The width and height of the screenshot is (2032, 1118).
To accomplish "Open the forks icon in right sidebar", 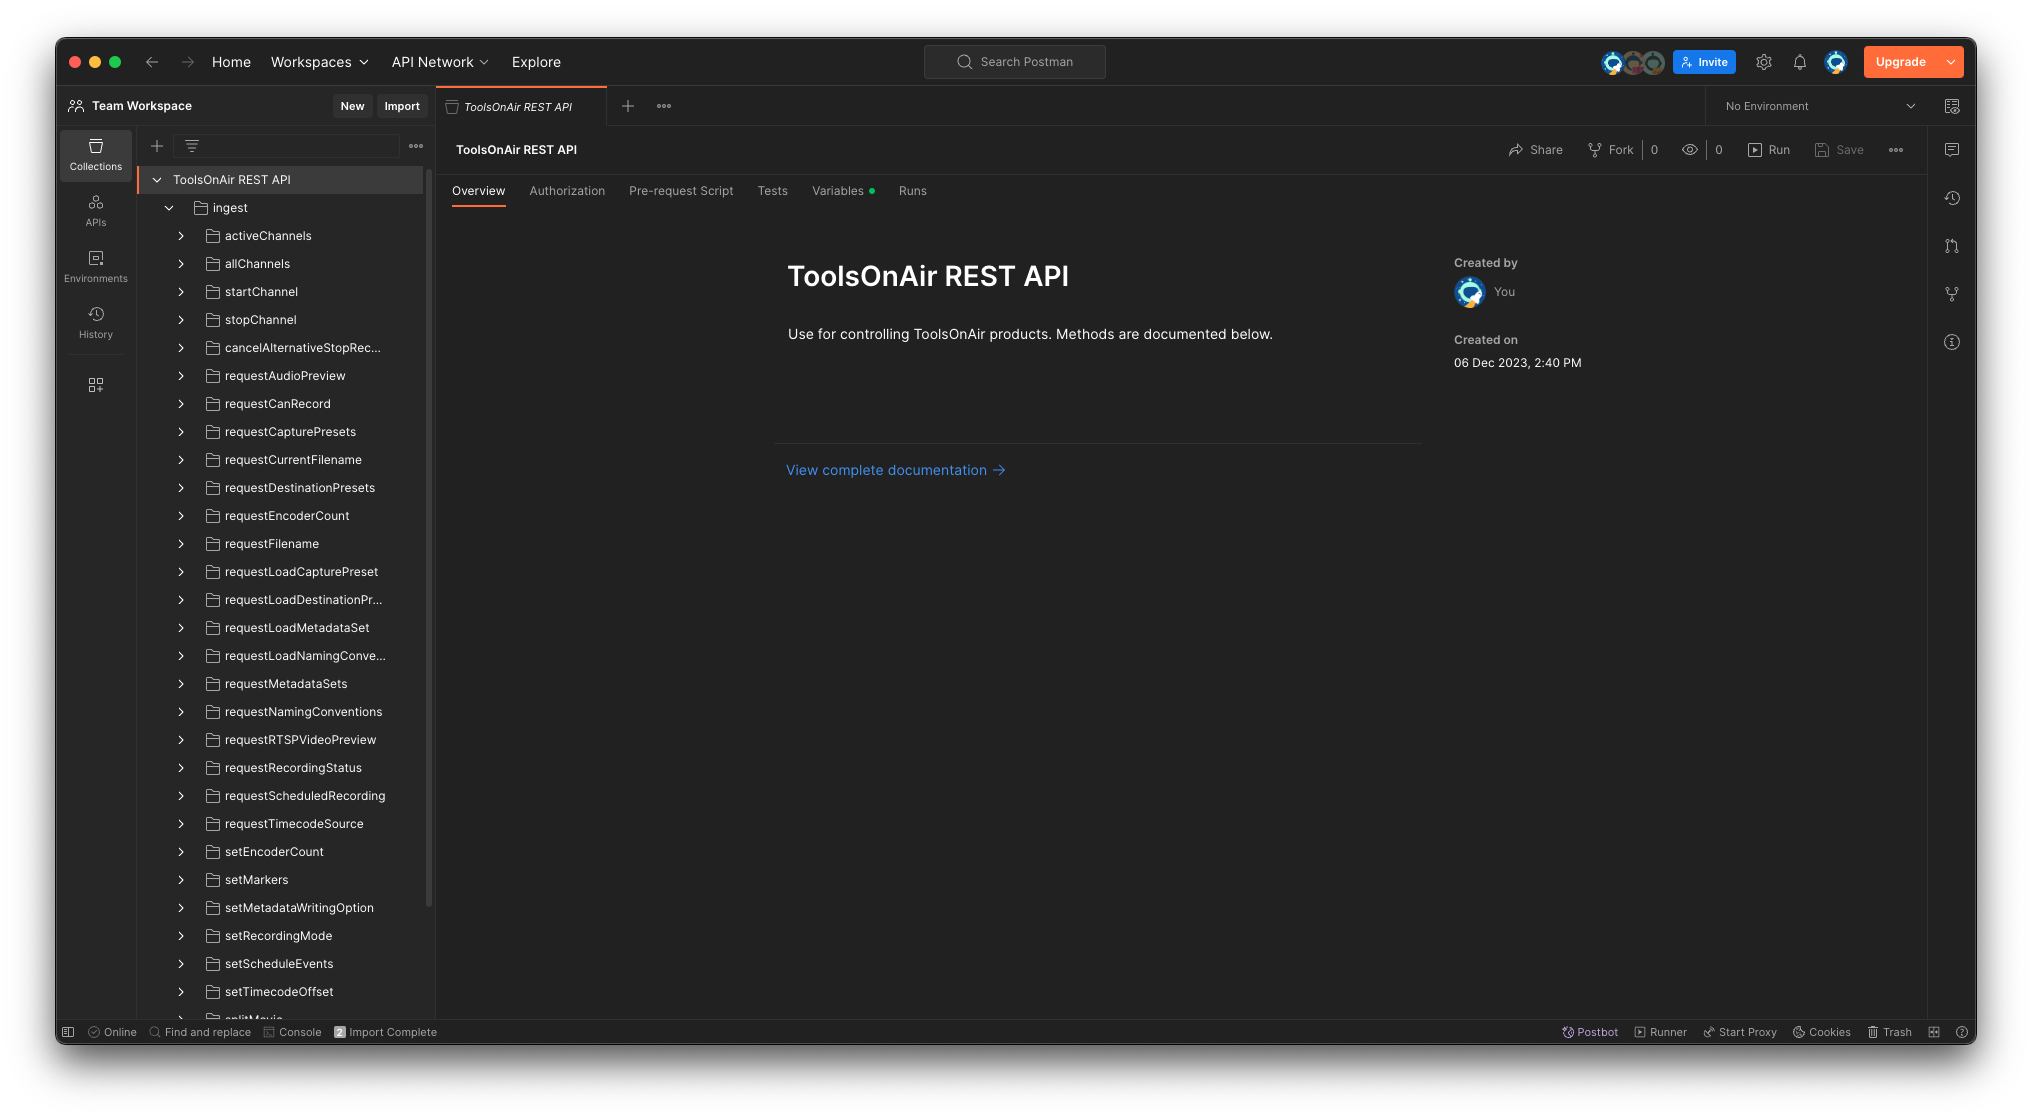I will (x=1952, y=294).
